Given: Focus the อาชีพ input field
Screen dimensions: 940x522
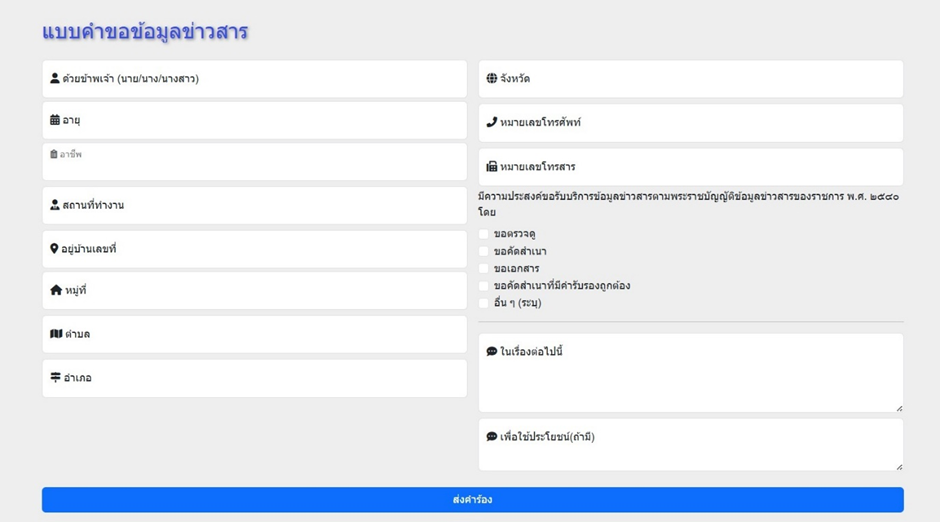Looking at the screenshot, I should pos(254,166).
